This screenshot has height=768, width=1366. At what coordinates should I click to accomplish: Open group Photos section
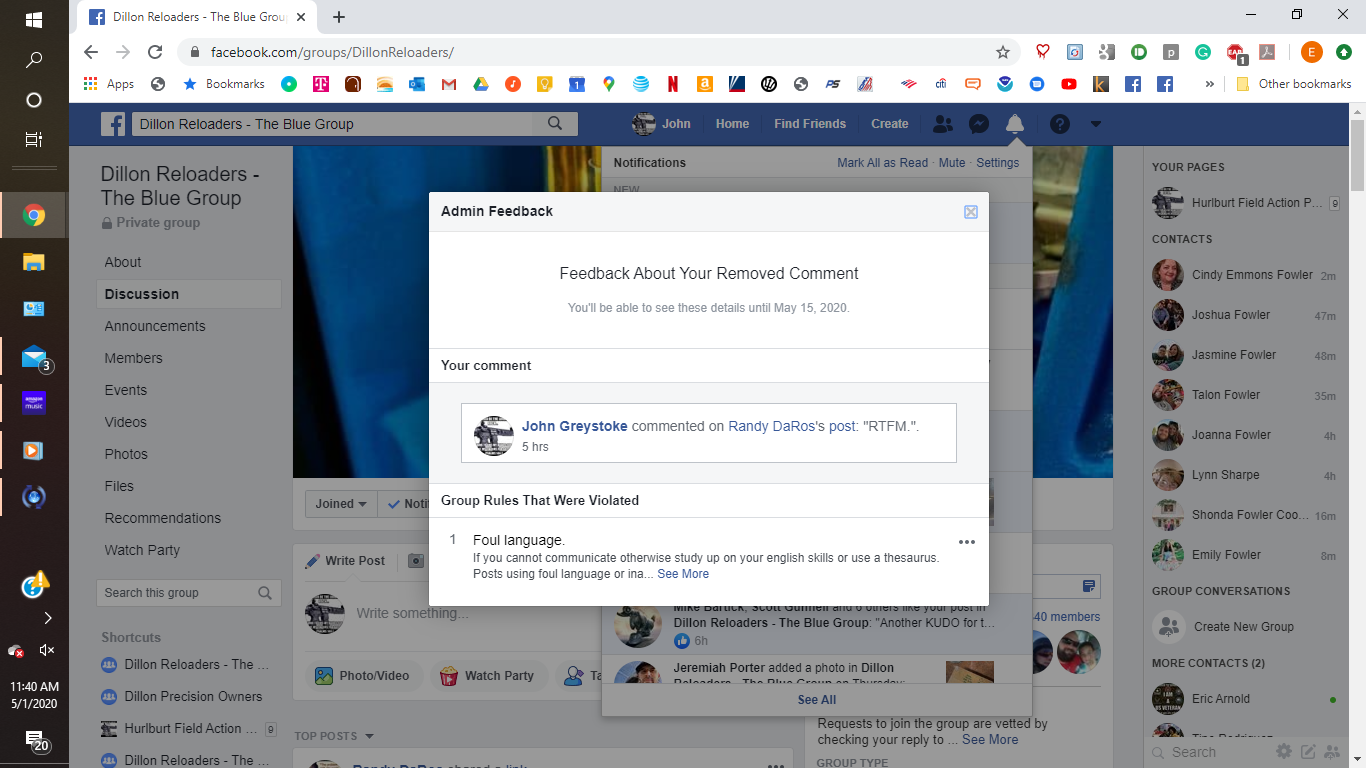(x=126, y=454)
